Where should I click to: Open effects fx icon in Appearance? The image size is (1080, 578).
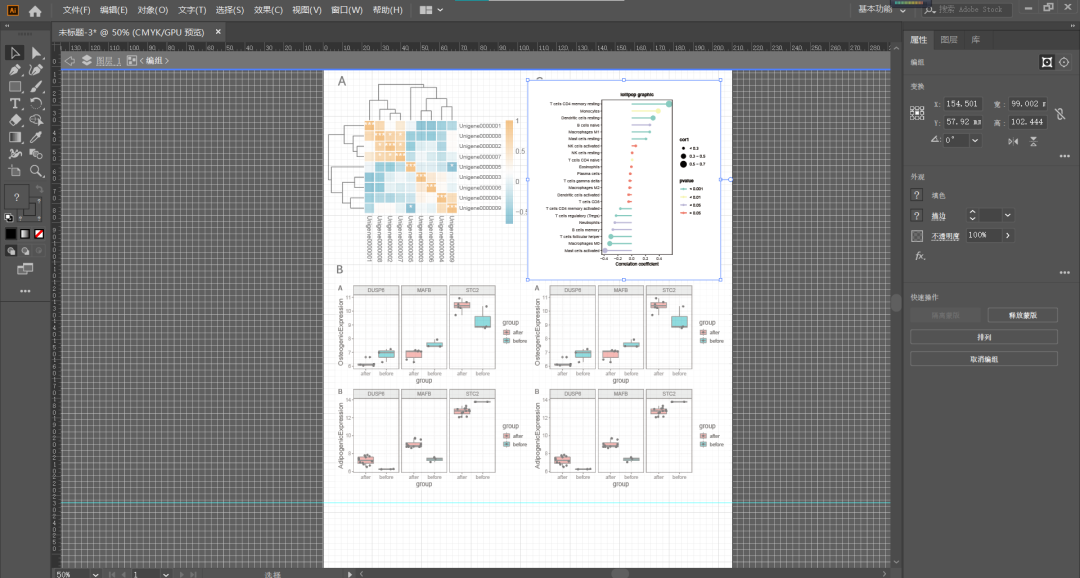coord(920,256)
